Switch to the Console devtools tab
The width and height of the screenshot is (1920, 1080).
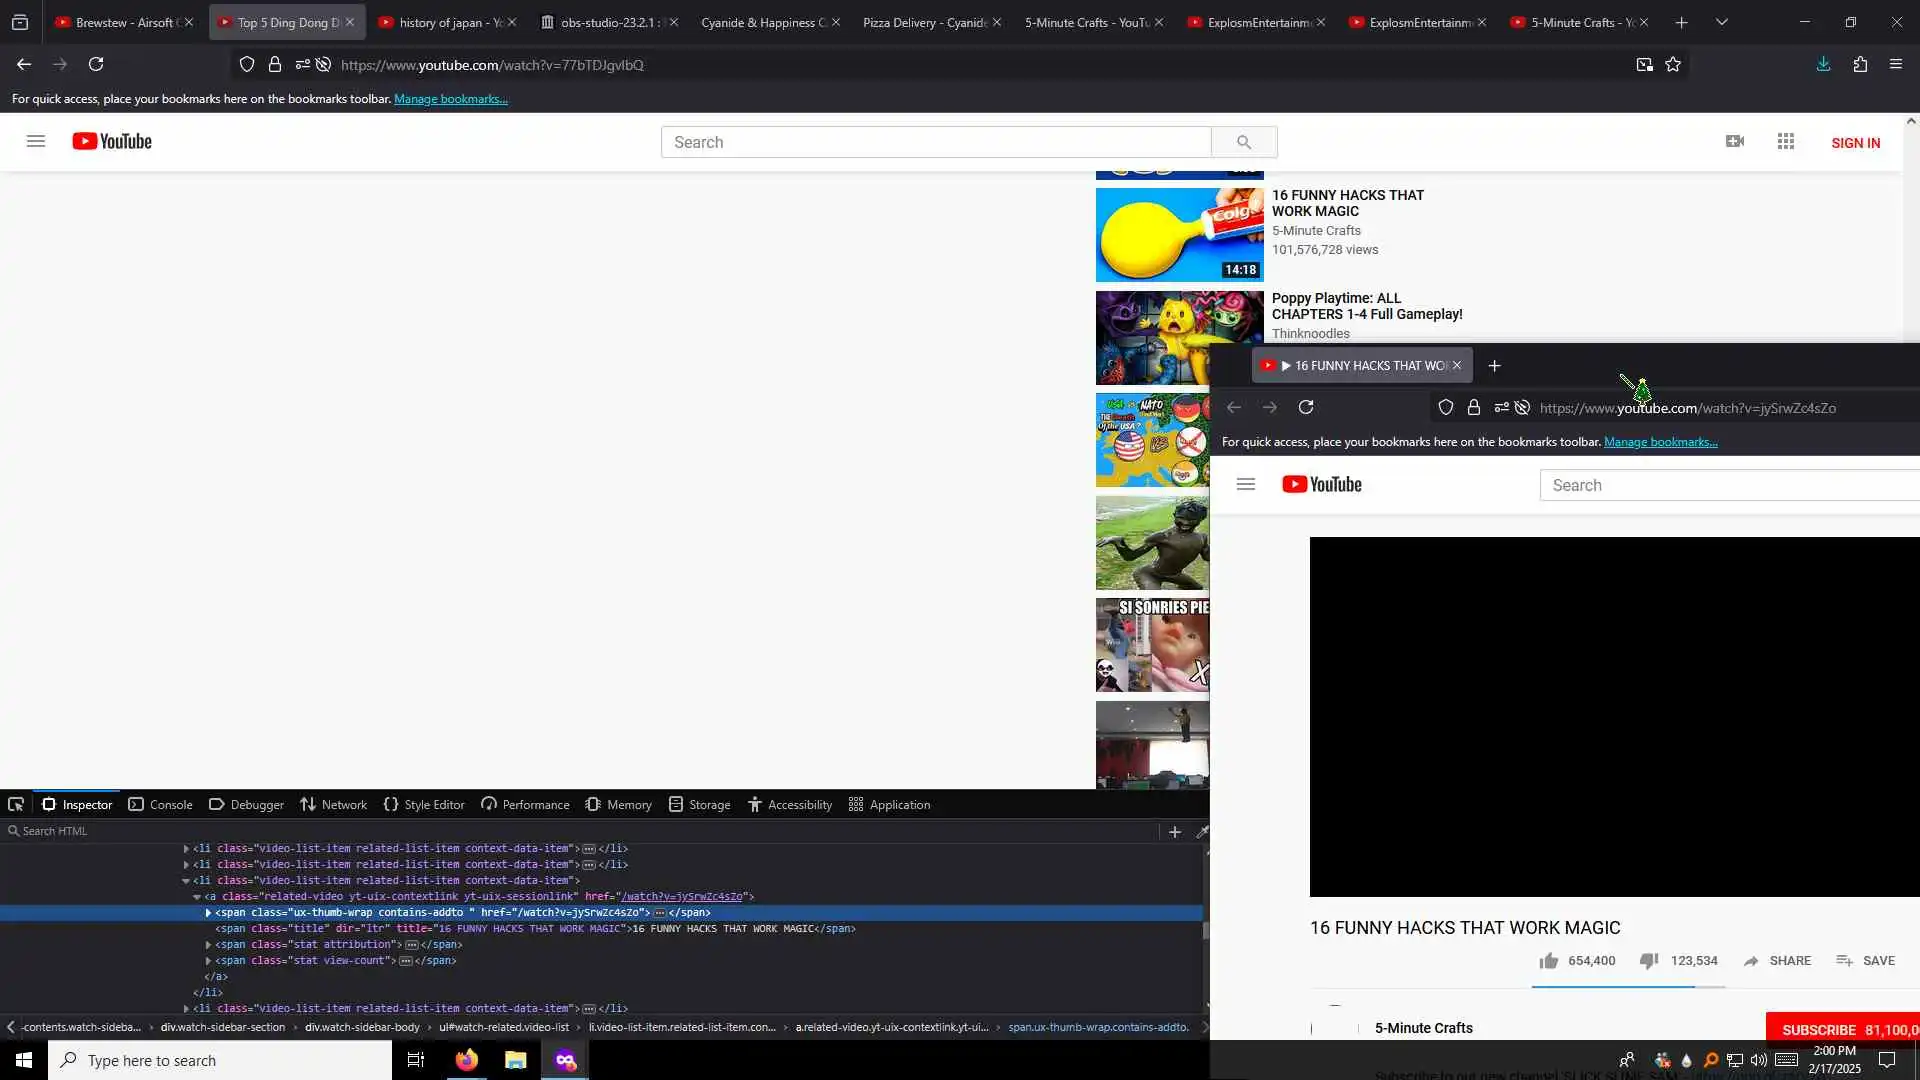click(160, 805)
